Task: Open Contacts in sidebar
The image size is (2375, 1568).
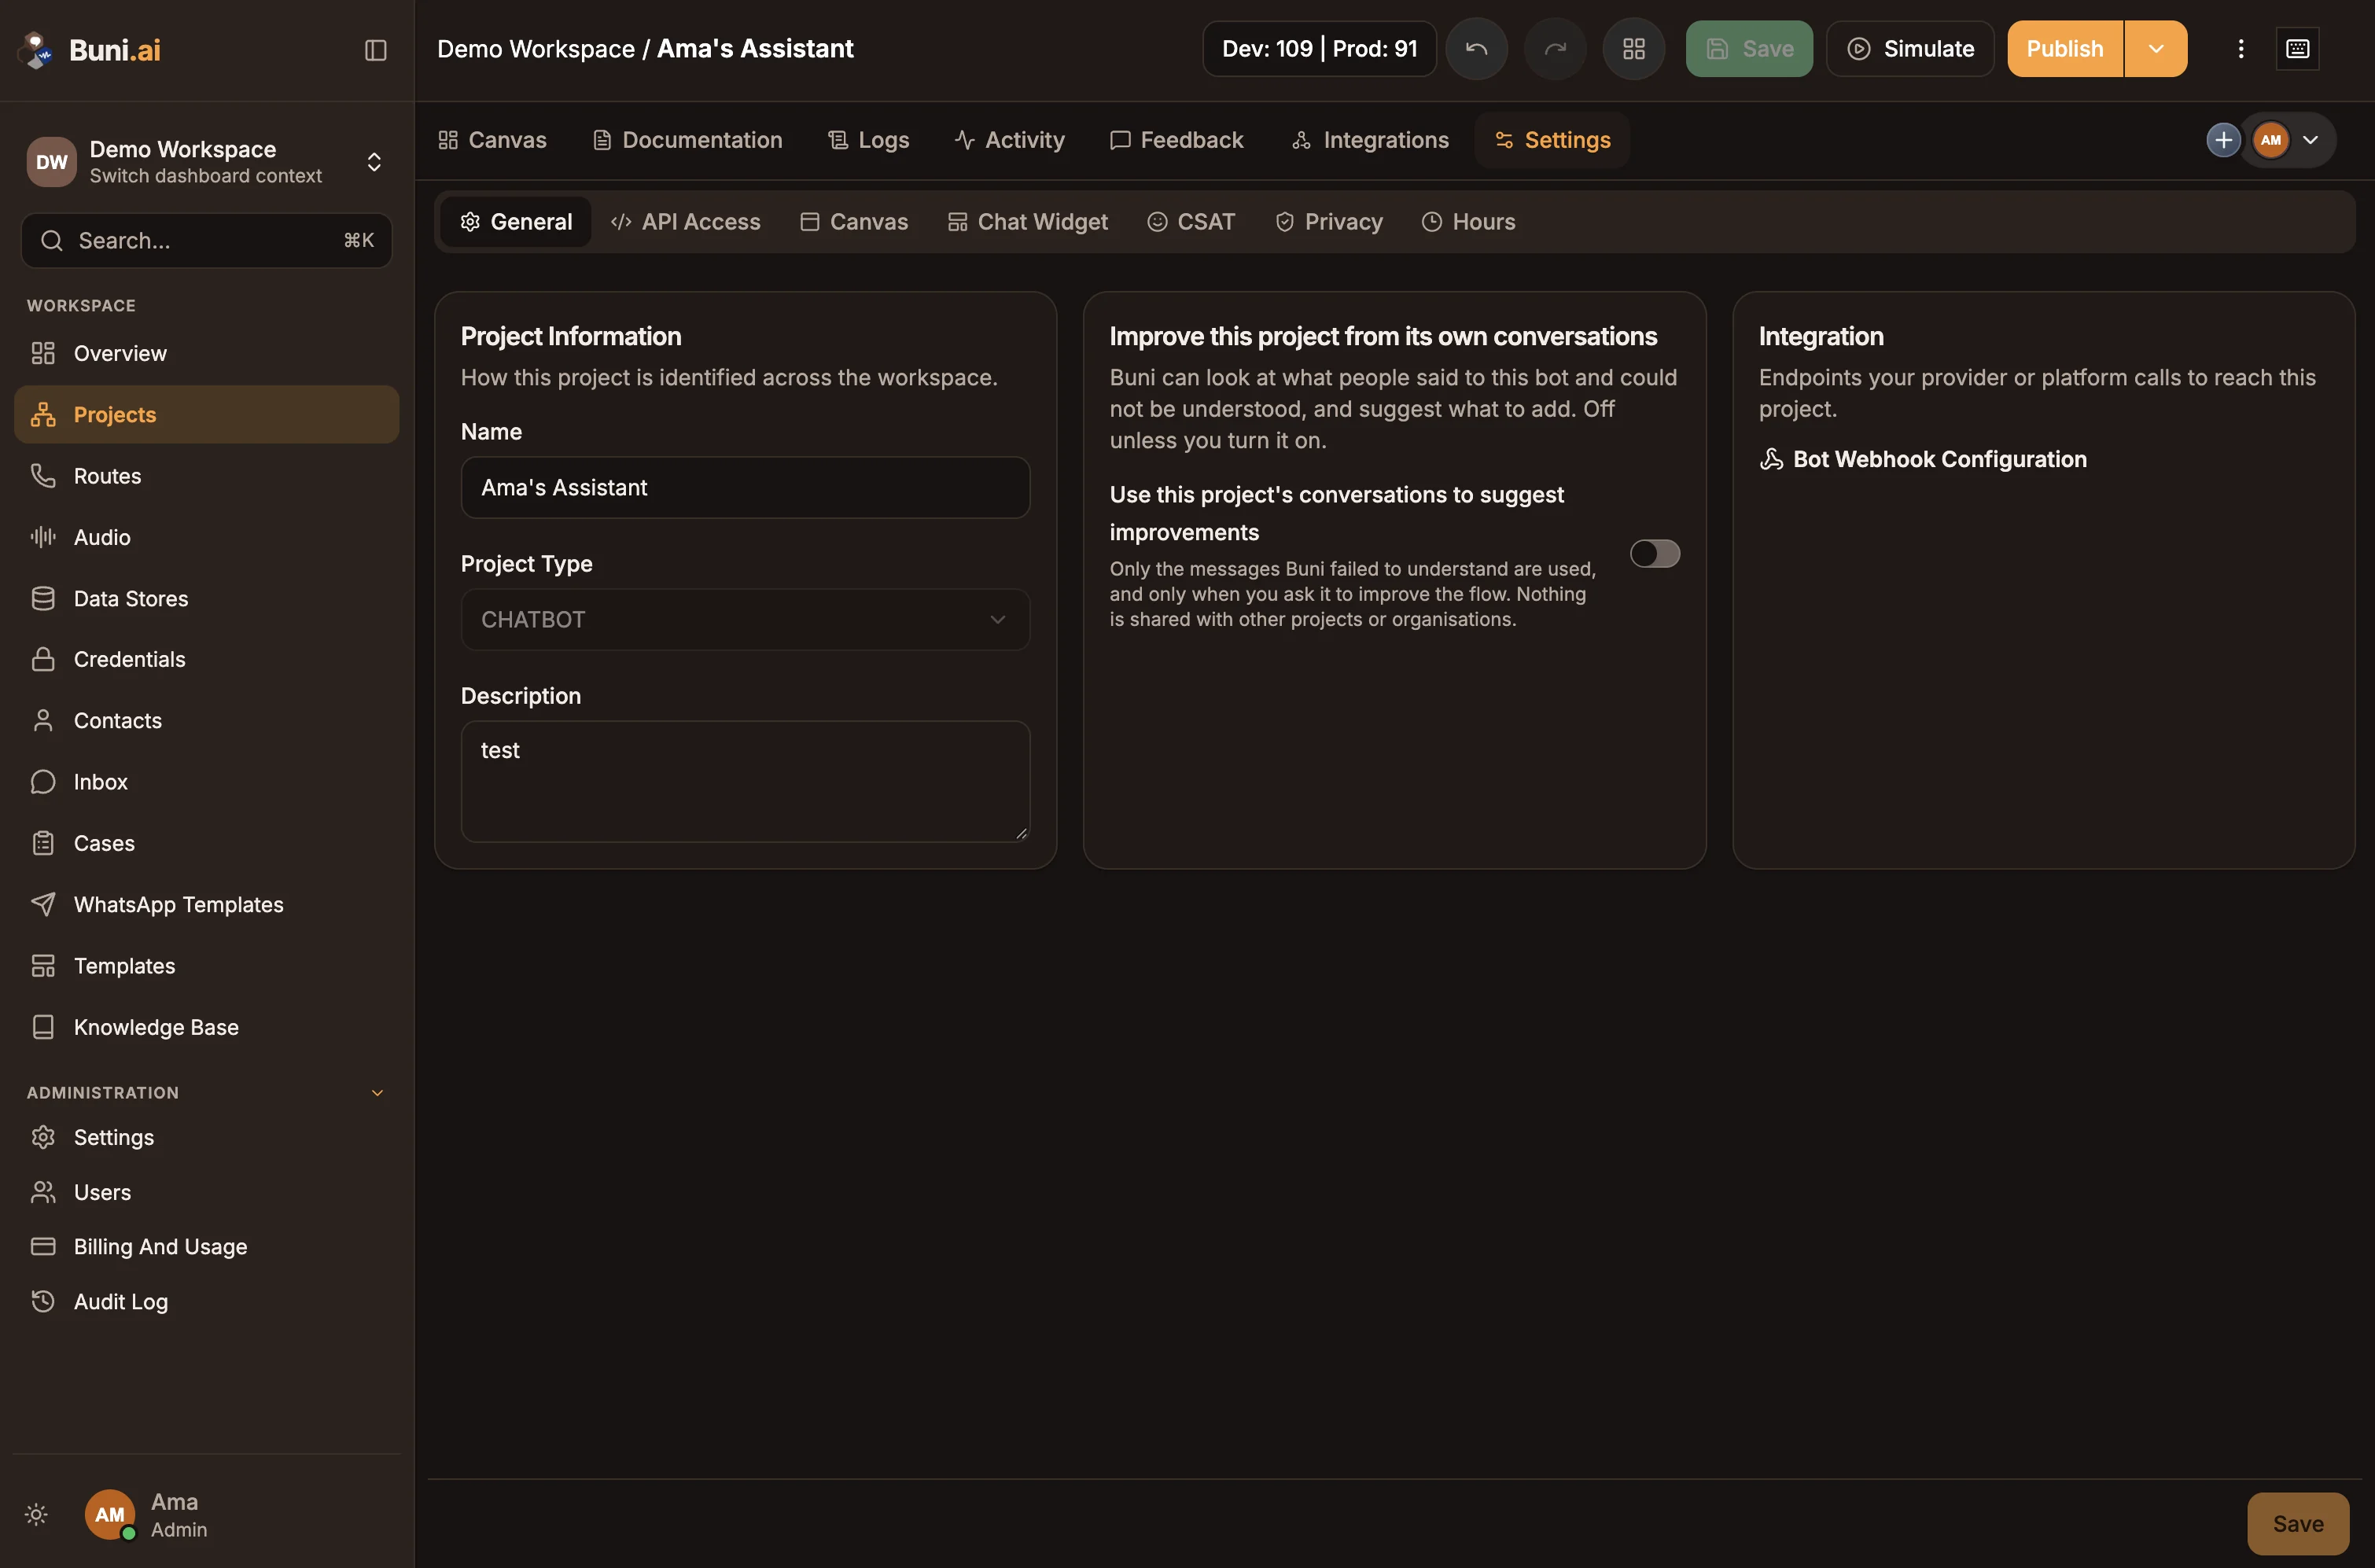Action: click(206, 720)
